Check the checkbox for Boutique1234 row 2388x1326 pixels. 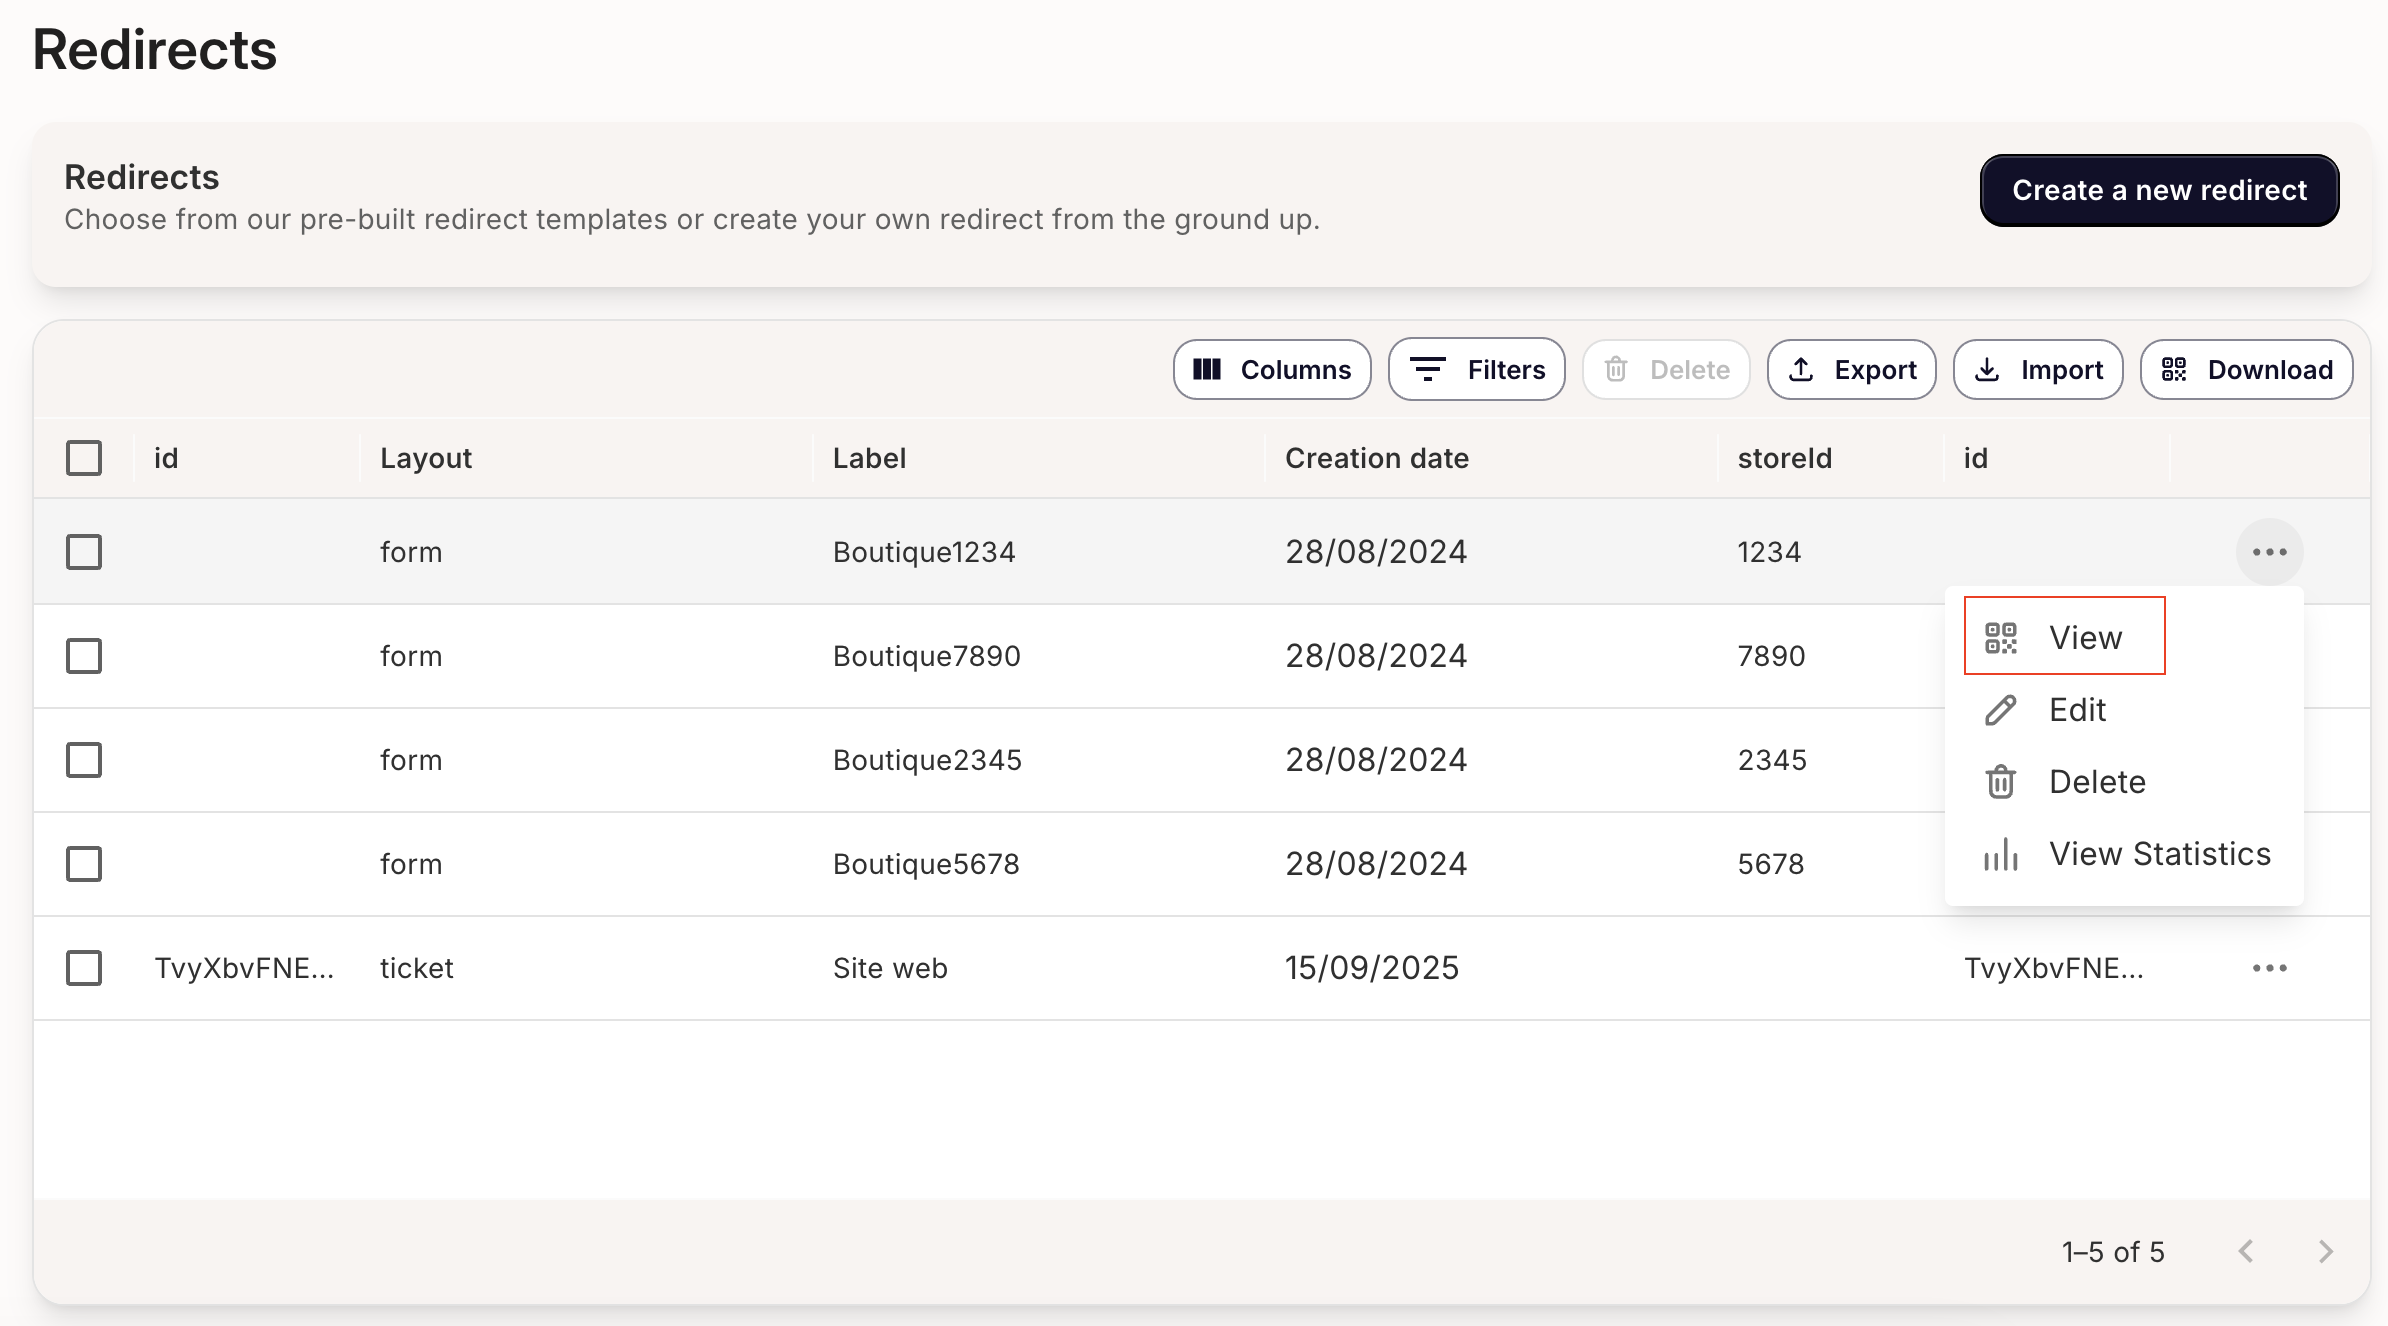coord(84,551)
